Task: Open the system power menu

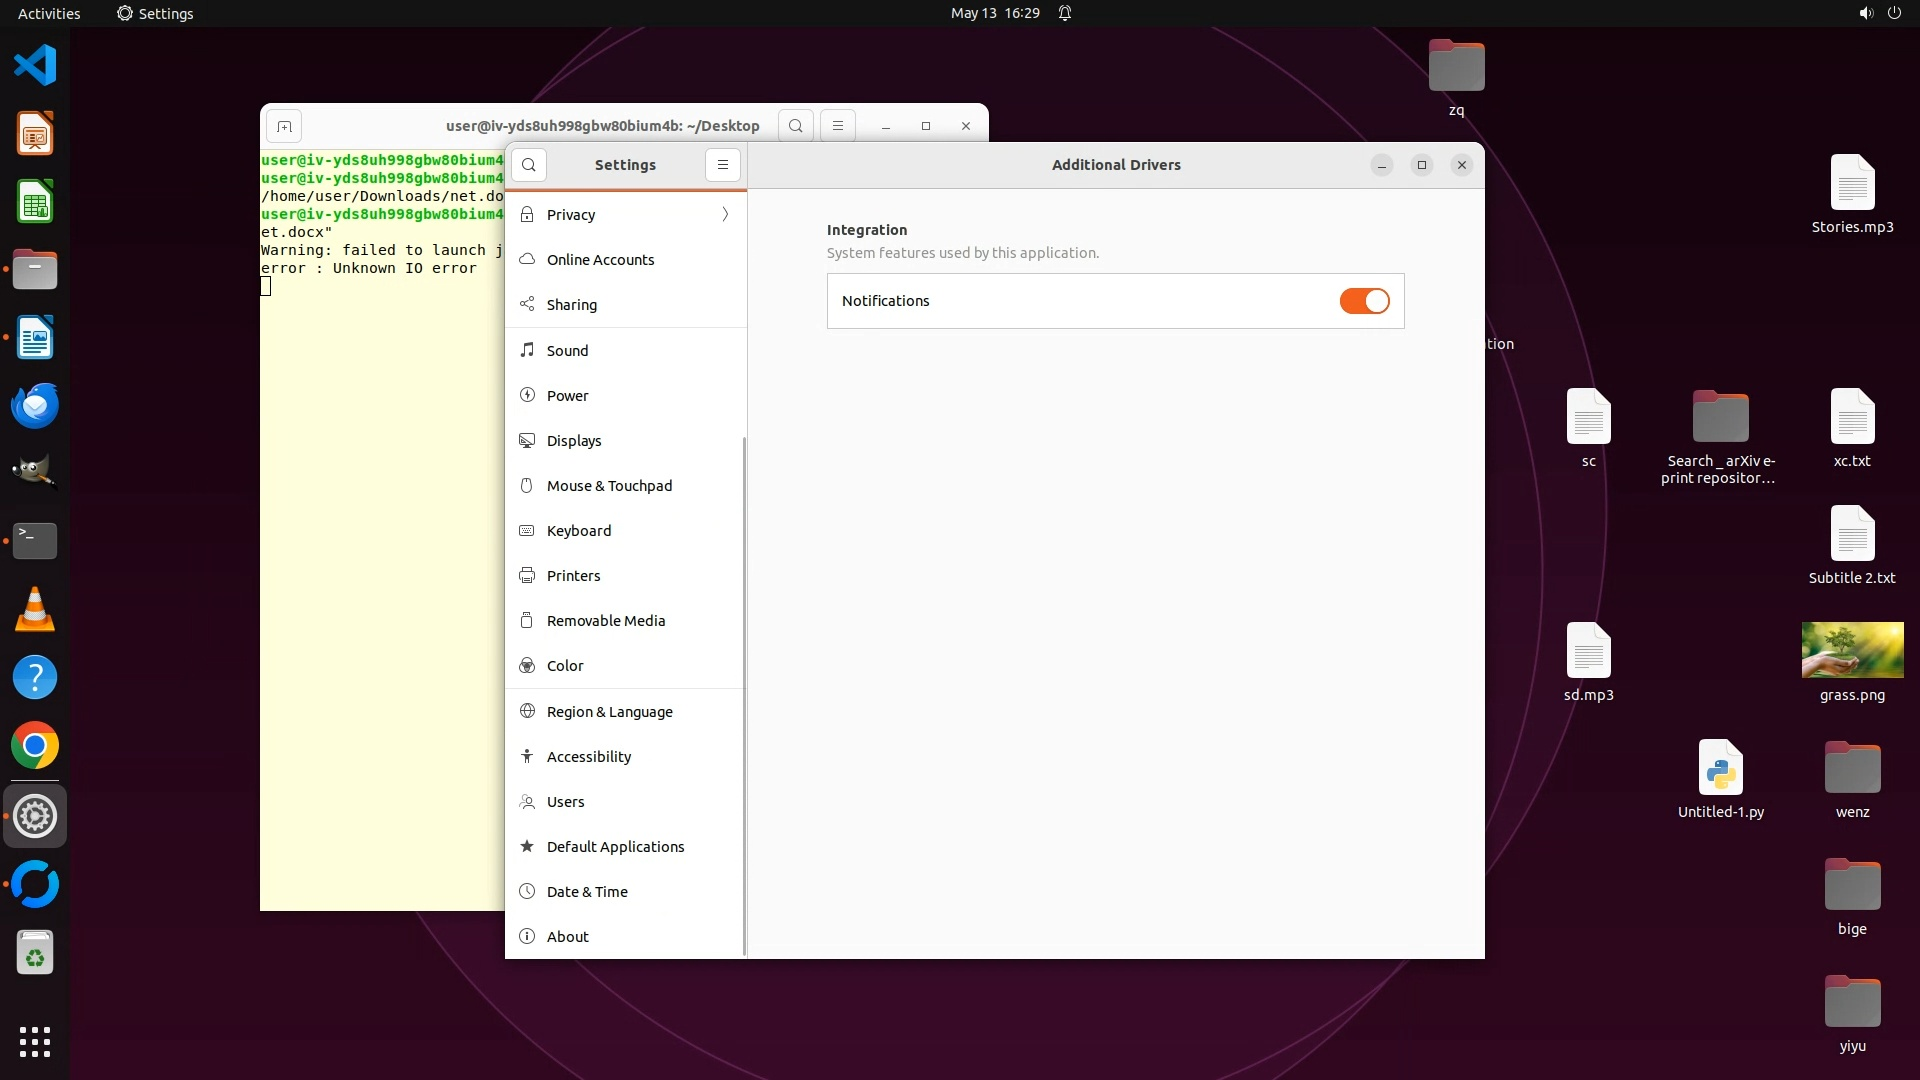Action: pos(1894,13)
